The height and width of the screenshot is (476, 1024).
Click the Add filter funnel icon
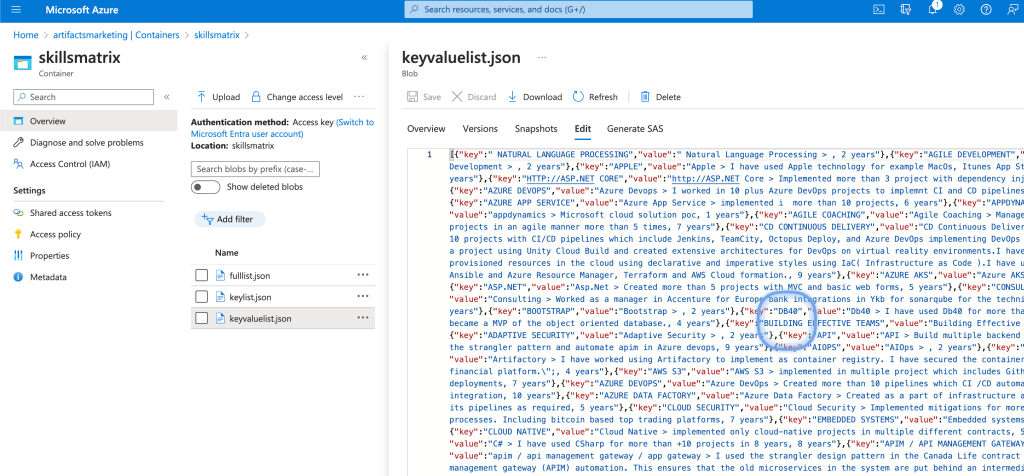[208, 219]
